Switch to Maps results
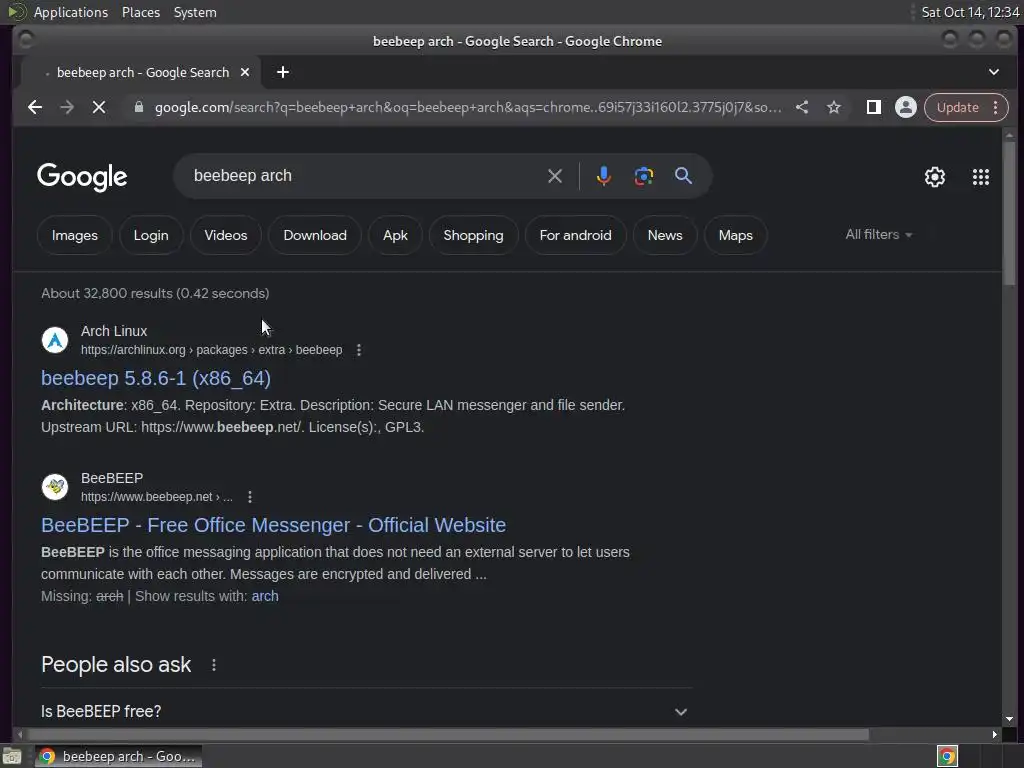 point(735,235)
